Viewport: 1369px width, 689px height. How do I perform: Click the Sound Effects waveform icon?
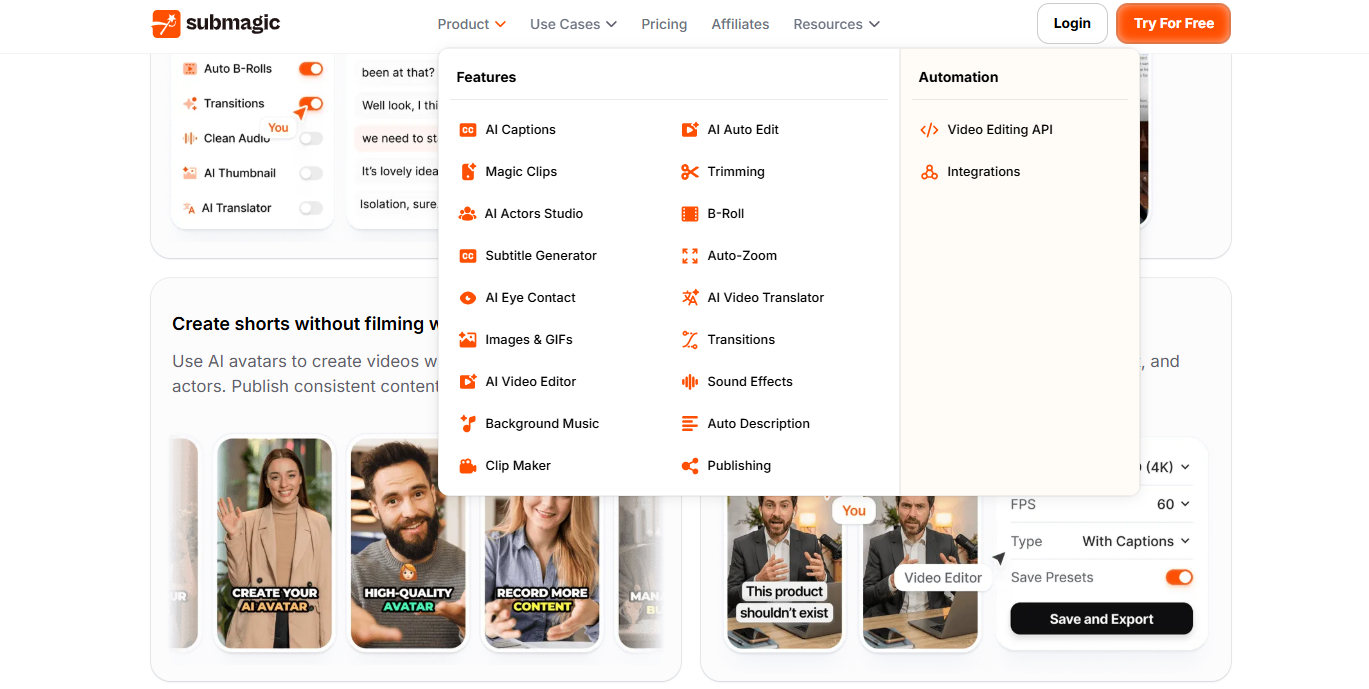click(x=690, y=382)
